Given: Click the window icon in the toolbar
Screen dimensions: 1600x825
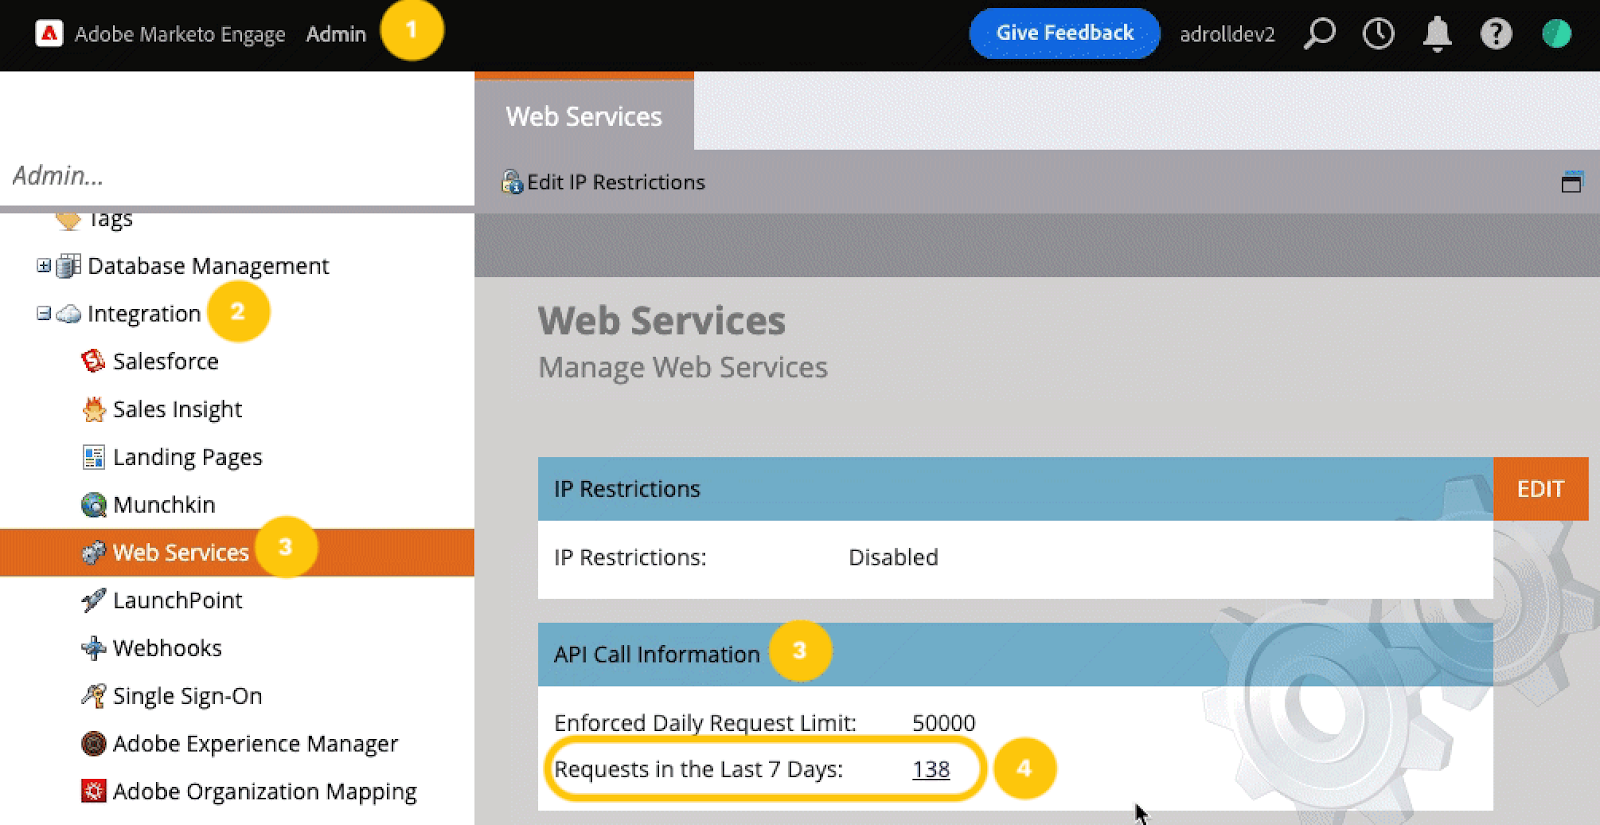Looking at the screenshot, I should [x=1571, y=182].
